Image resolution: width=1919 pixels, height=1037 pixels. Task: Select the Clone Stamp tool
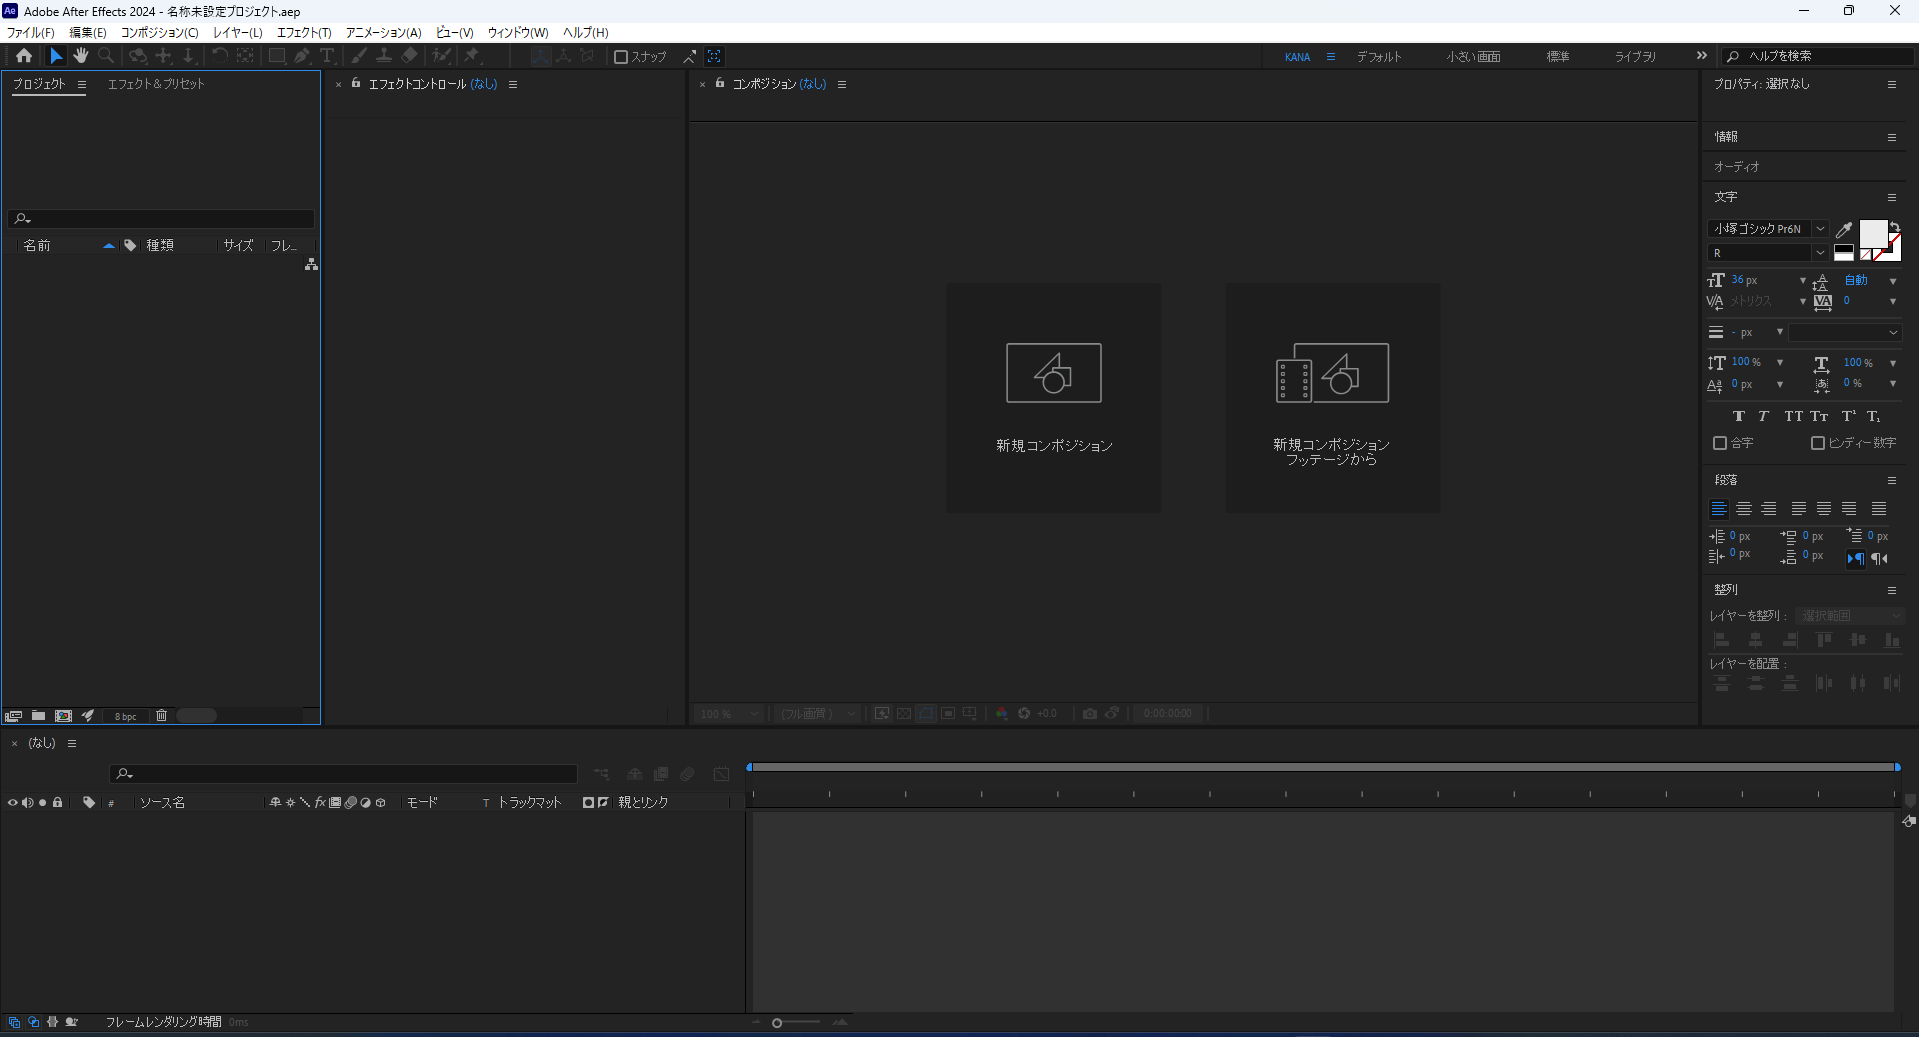[384, 56]
